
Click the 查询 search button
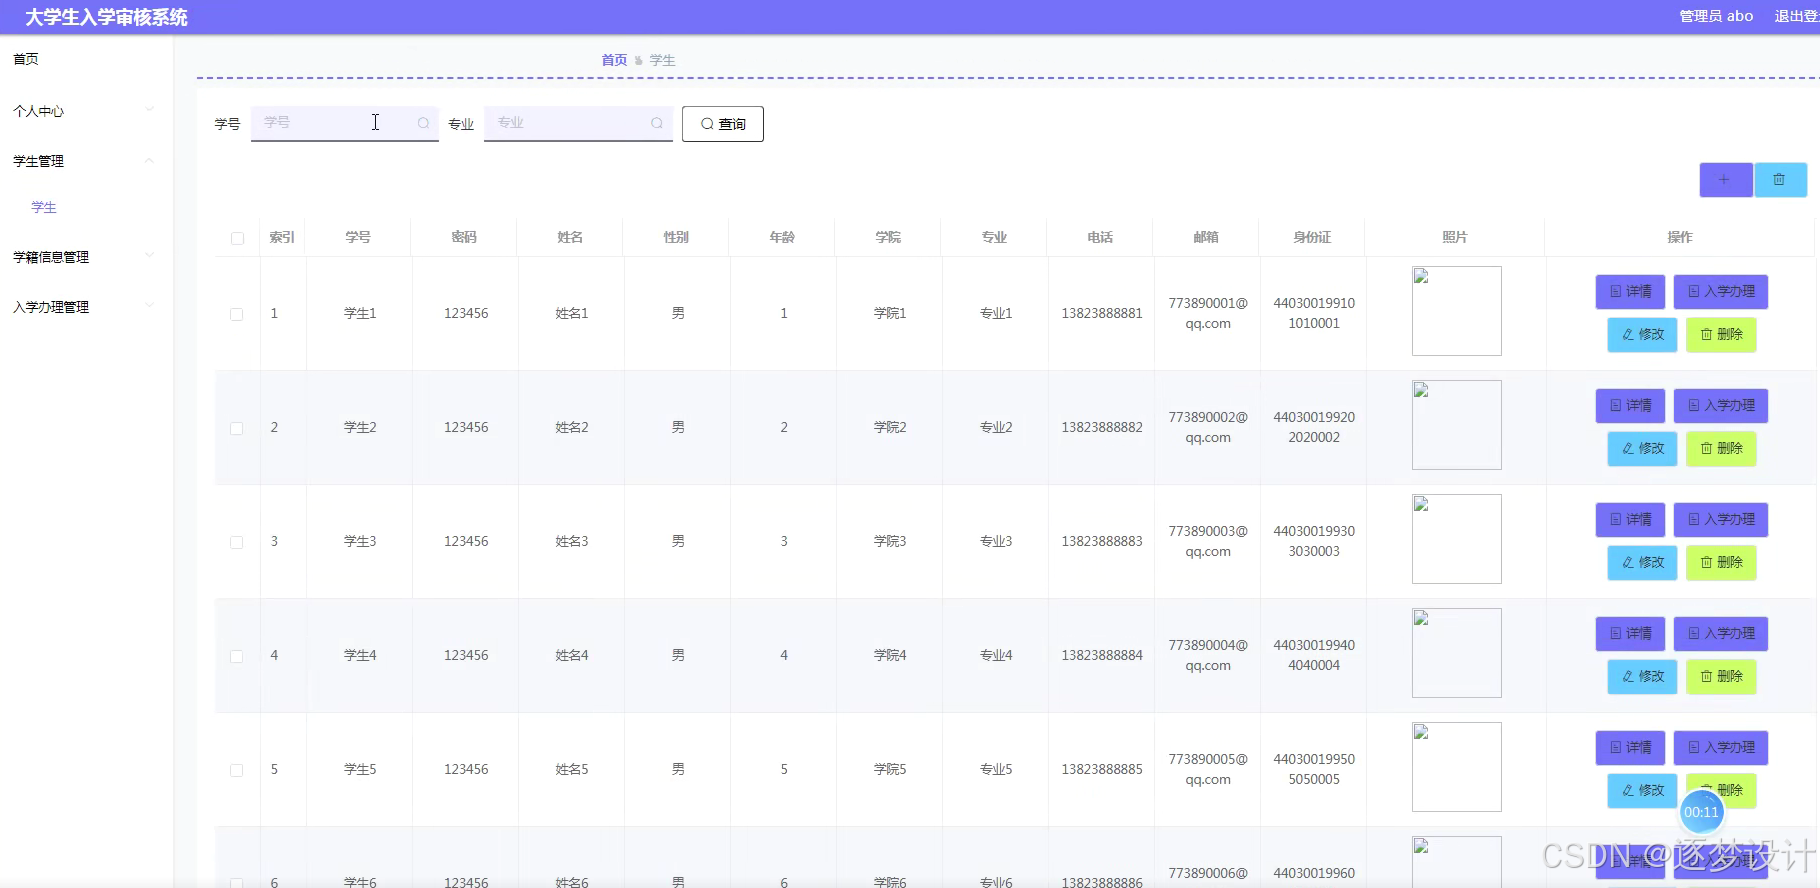(x=723, y=124)
